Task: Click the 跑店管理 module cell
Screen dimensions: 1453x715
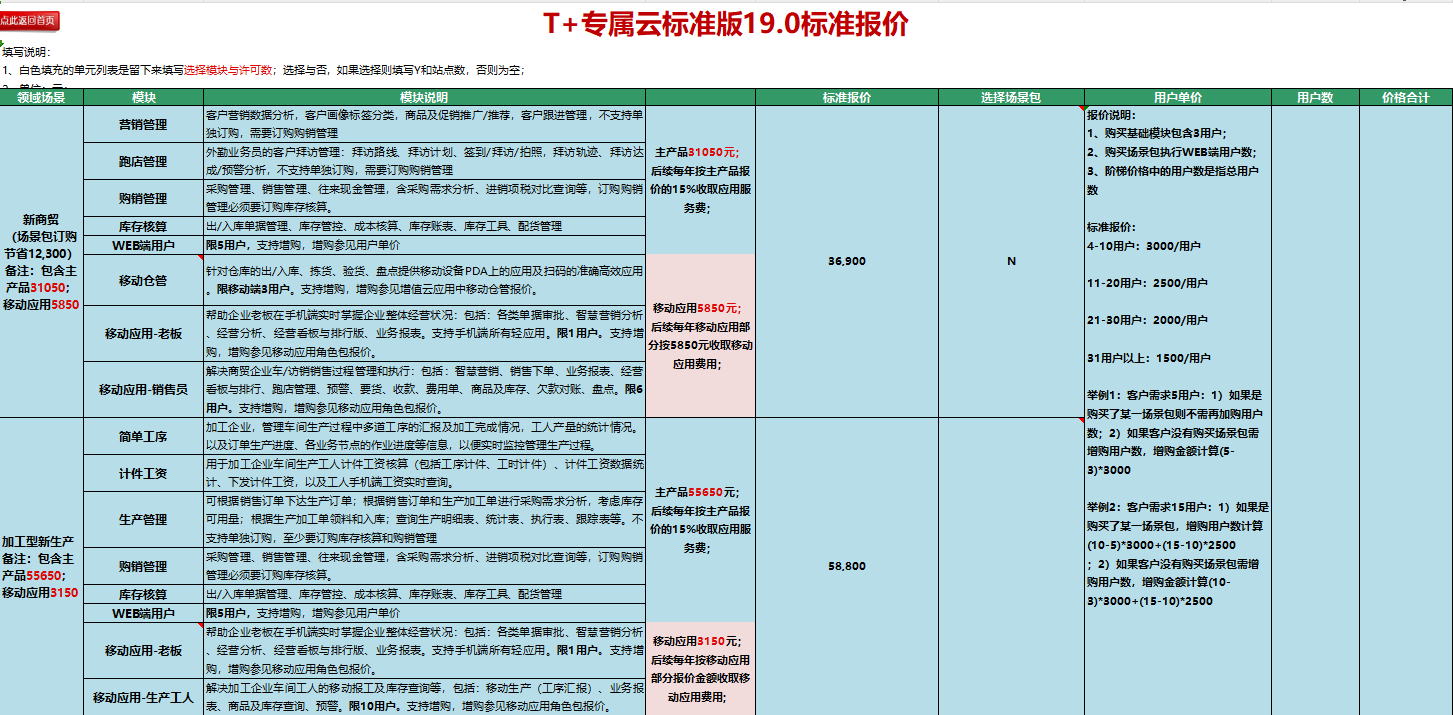Action: (x=143, y=161)
